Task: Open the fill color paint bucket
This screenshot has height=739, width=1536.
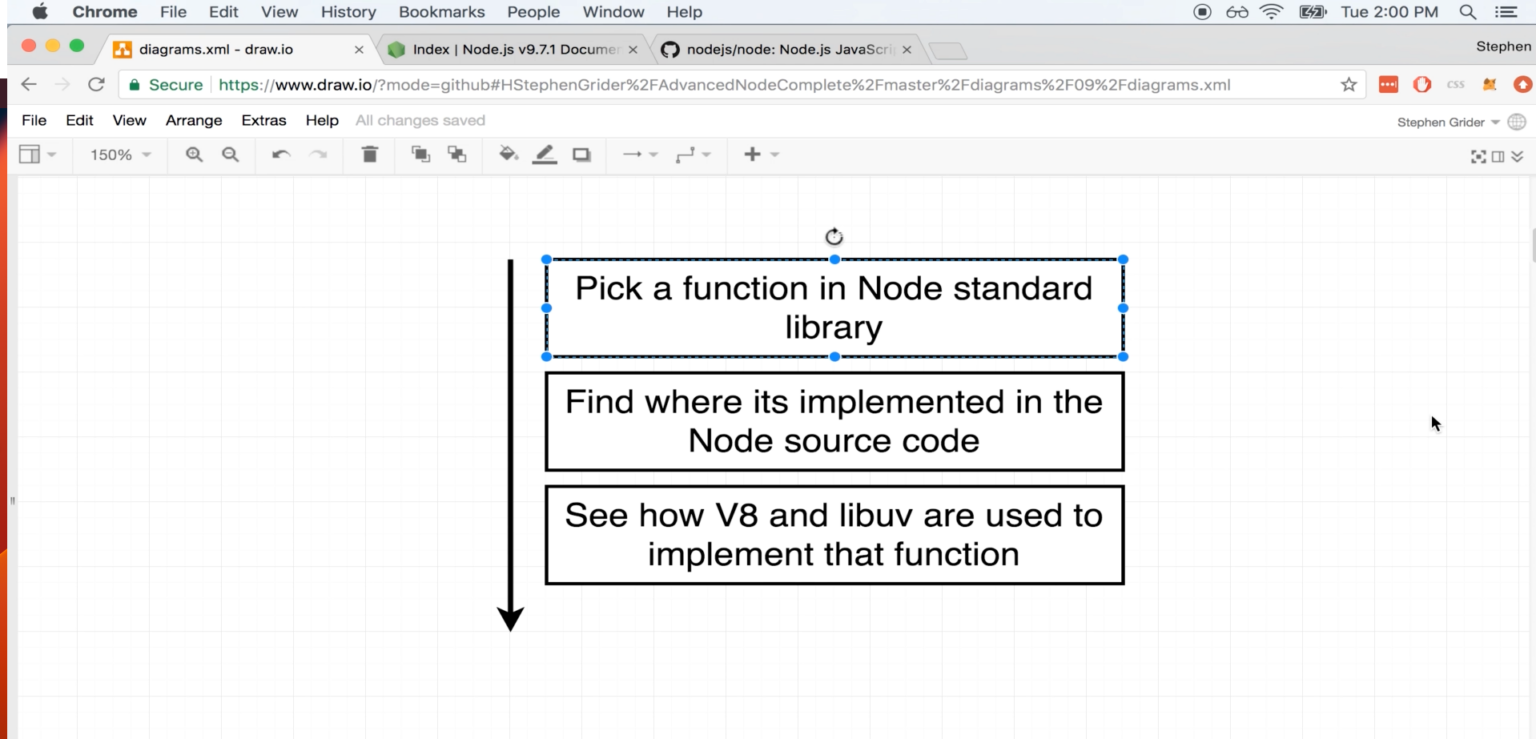Action: (x=508, y=155)
